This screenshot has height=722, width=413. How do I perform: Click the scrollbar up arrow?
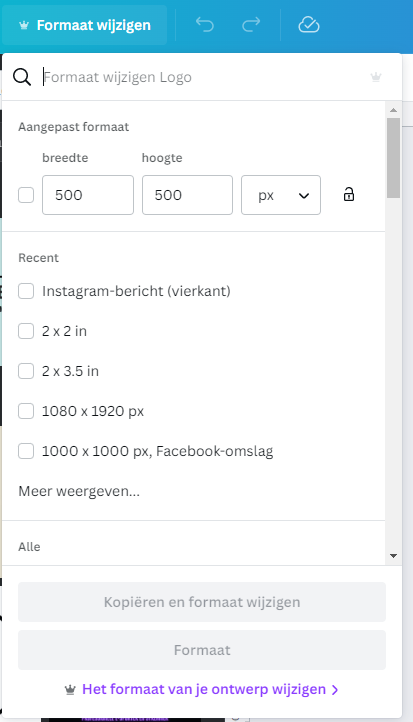pyautogui.click(x=393, y=110)
